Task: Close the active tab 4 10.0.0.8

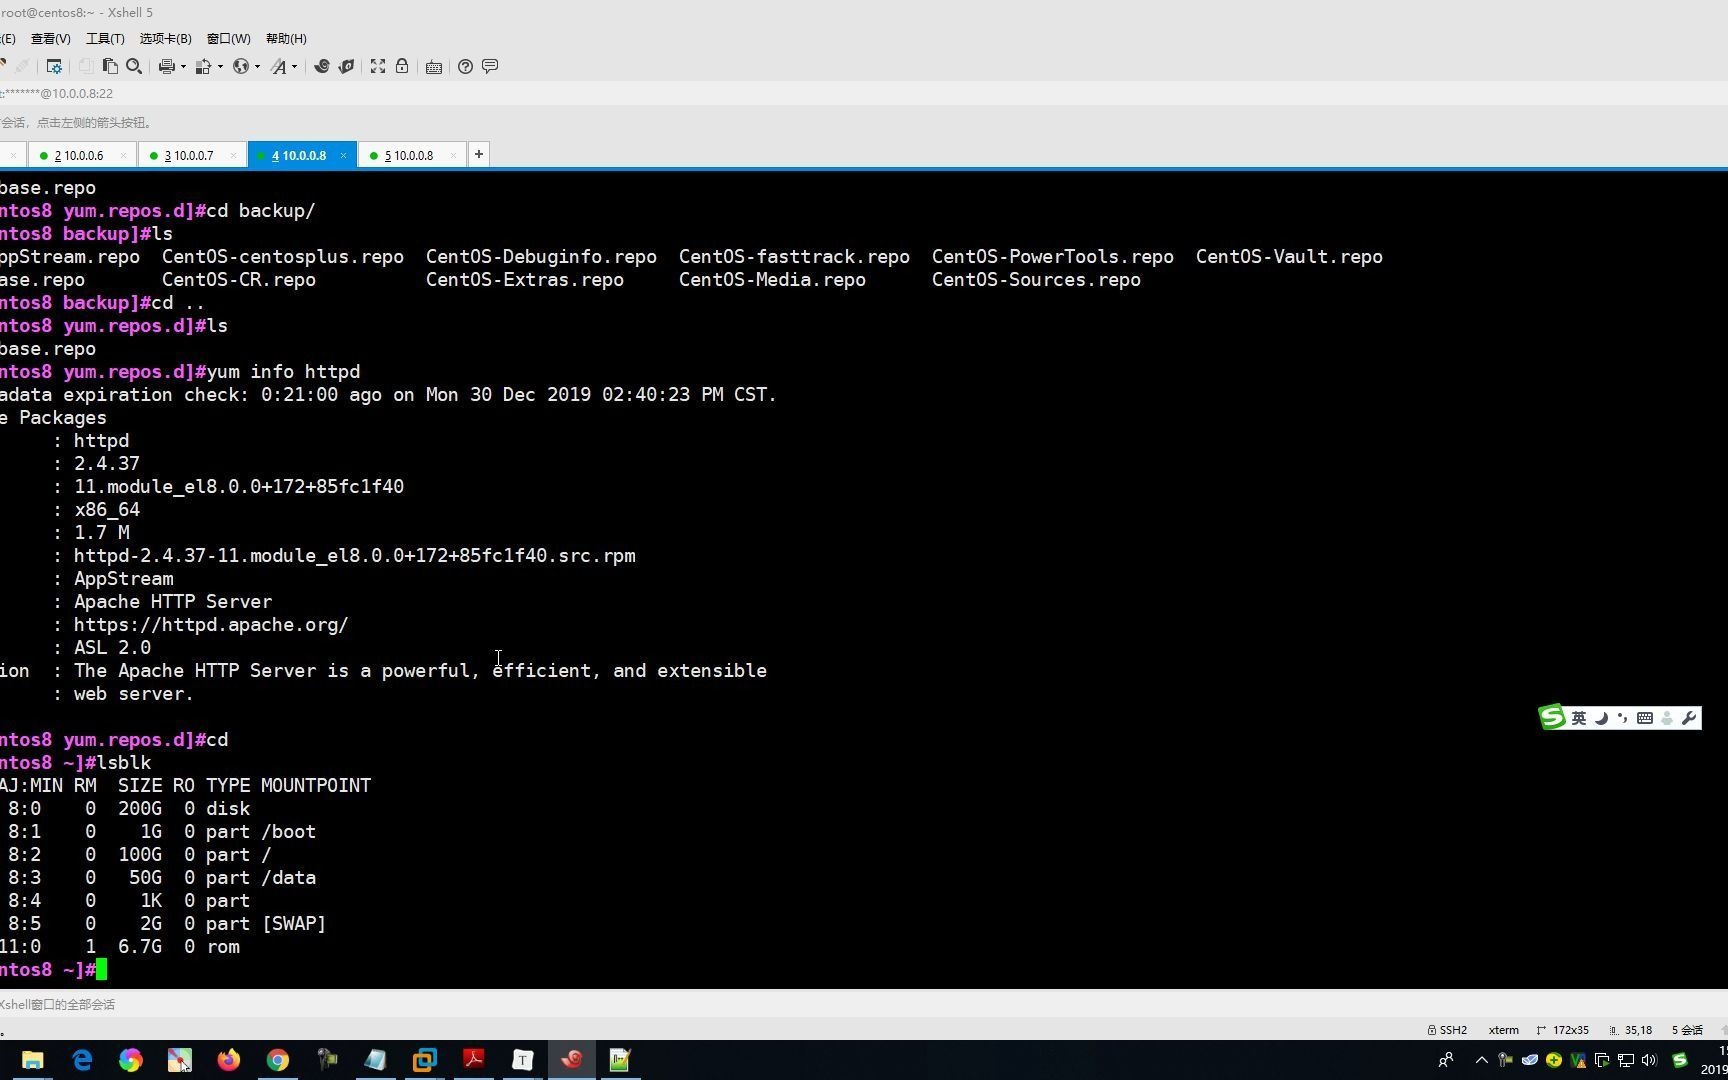Action: click(343, 156)
